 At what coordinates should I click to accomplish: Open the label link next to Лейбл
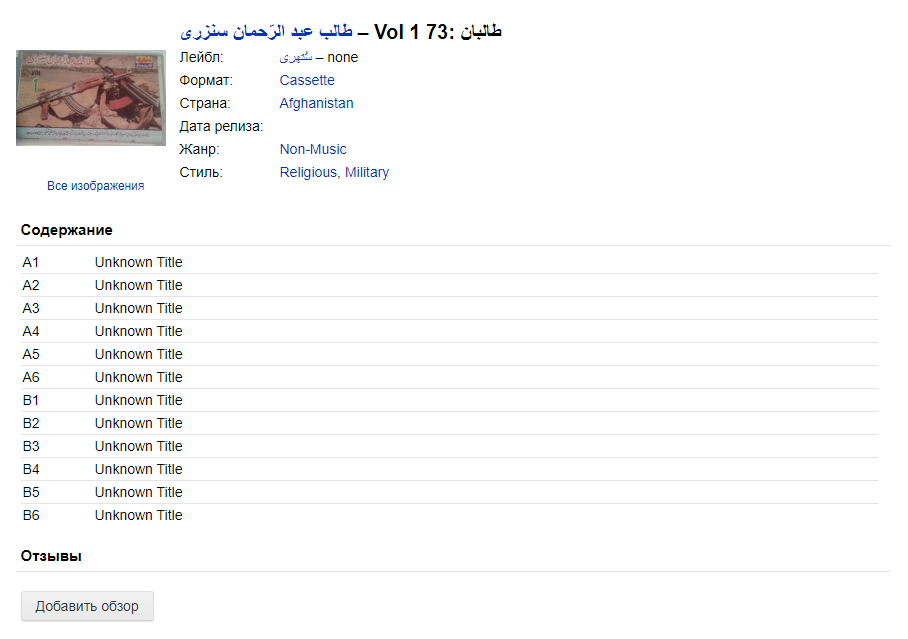pyautogui.click(x=296, y=57)
